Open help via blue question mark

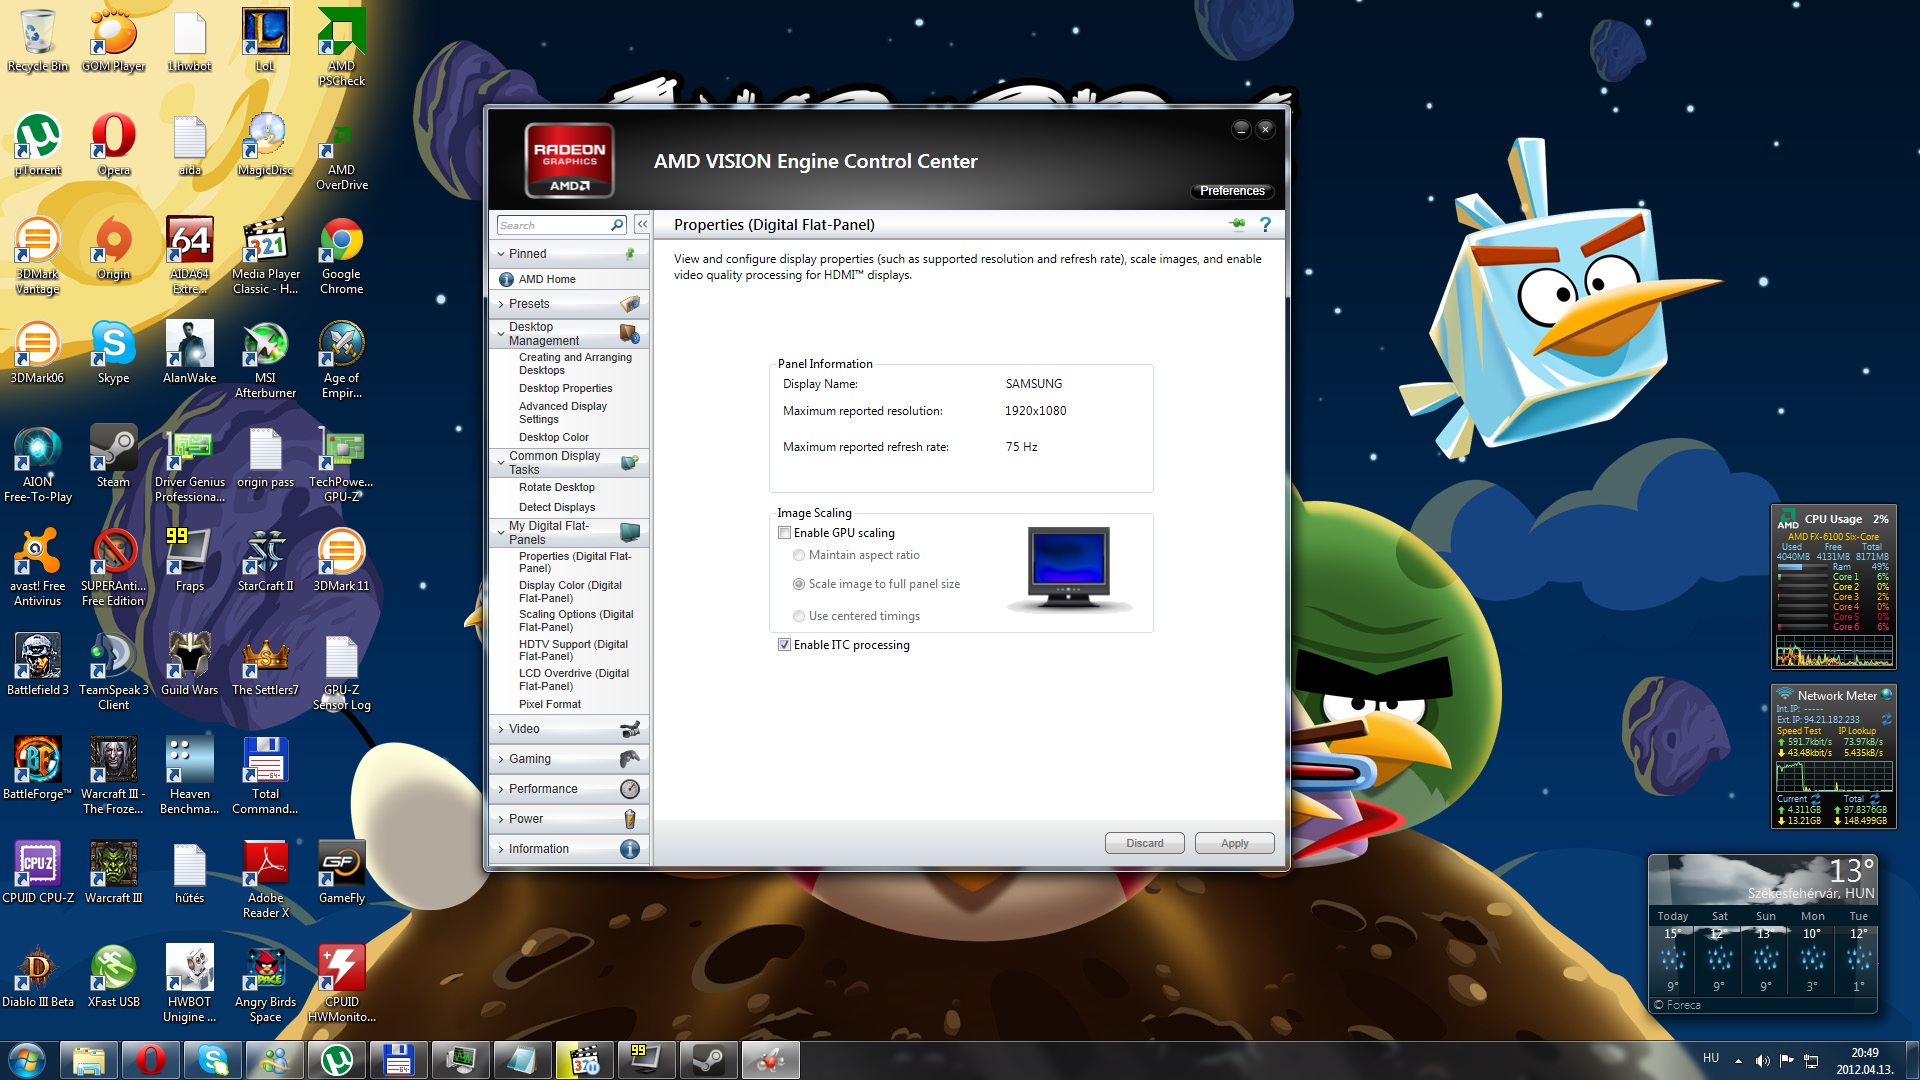1265,225
